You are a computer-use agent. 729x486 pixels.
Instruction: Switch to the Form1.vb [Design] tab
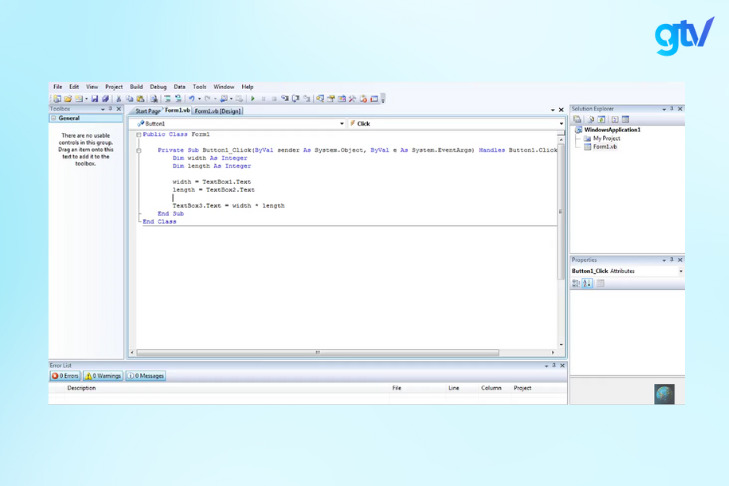point(218,111)
